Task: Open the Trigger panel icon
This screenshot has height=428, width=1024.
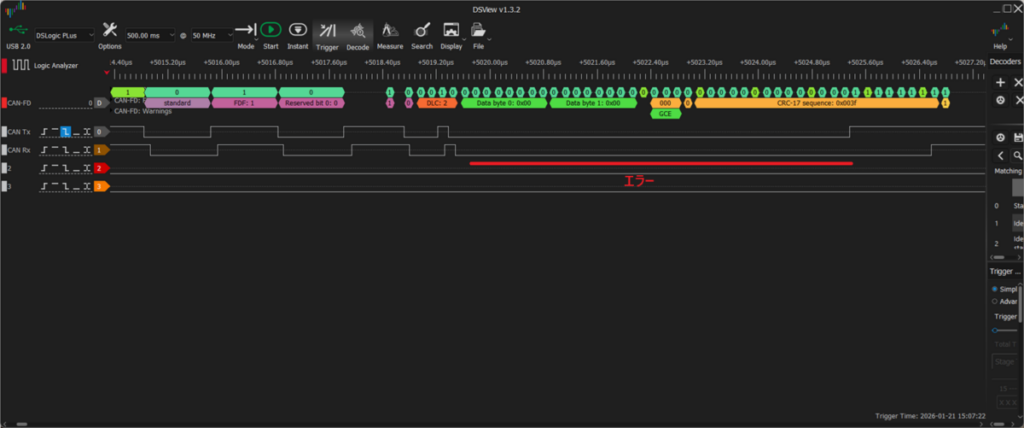Action: (327, 30)
